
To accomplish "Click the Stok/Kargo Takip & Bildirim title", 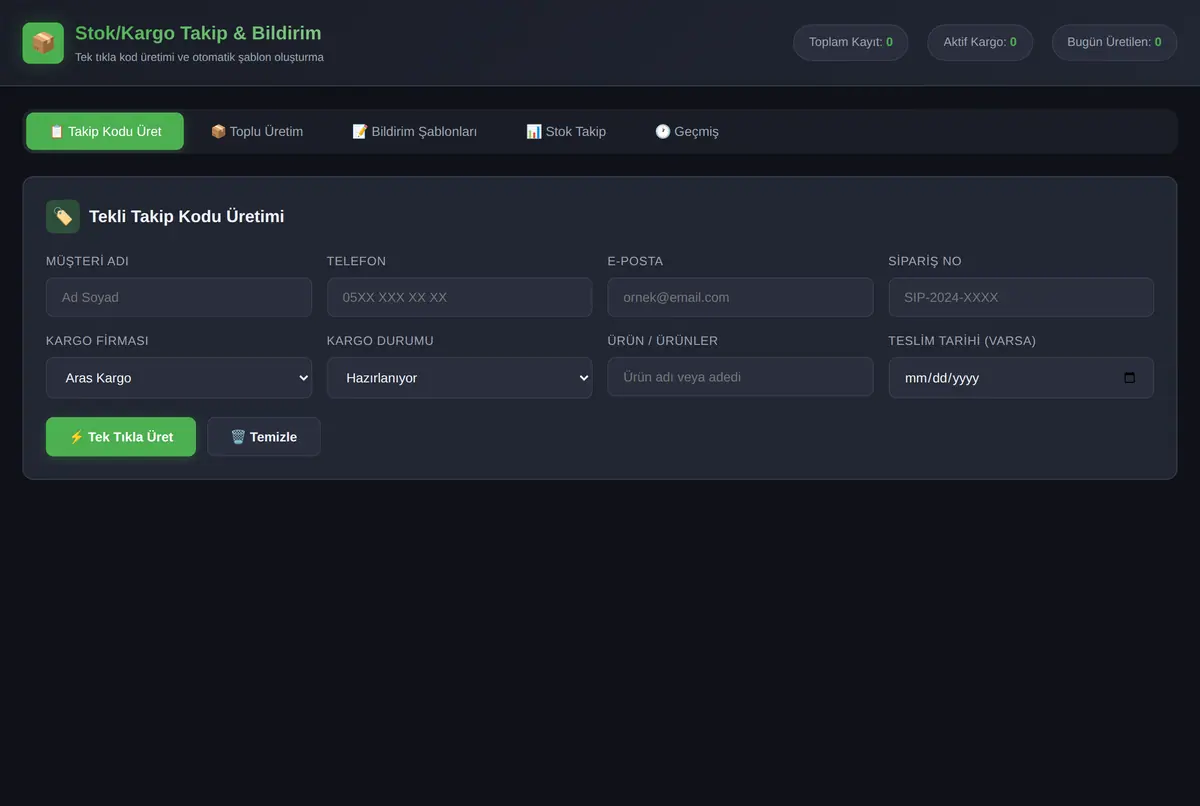I will [x=198, y=33].
